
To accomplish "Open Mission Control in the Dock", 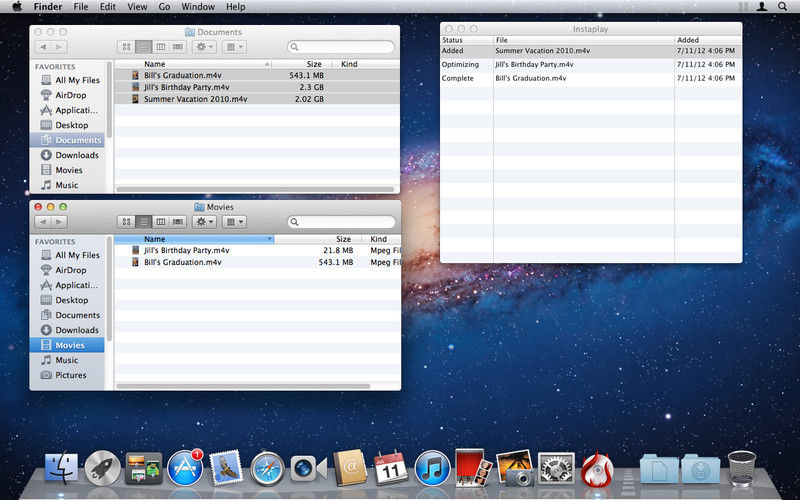I will tap(143, 468).
